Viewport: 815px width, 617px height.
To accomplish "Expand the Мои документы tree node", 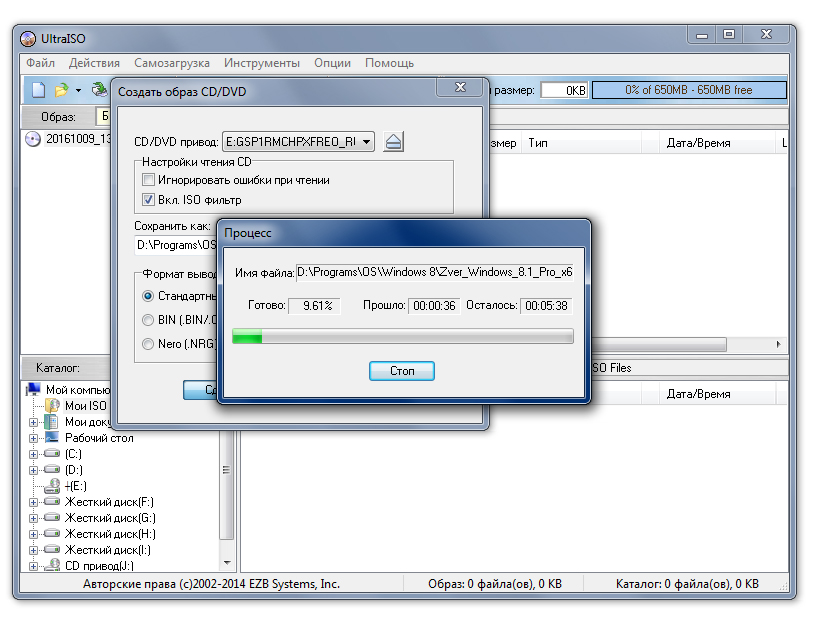I will pyautogui.click(x=33, y=422).
